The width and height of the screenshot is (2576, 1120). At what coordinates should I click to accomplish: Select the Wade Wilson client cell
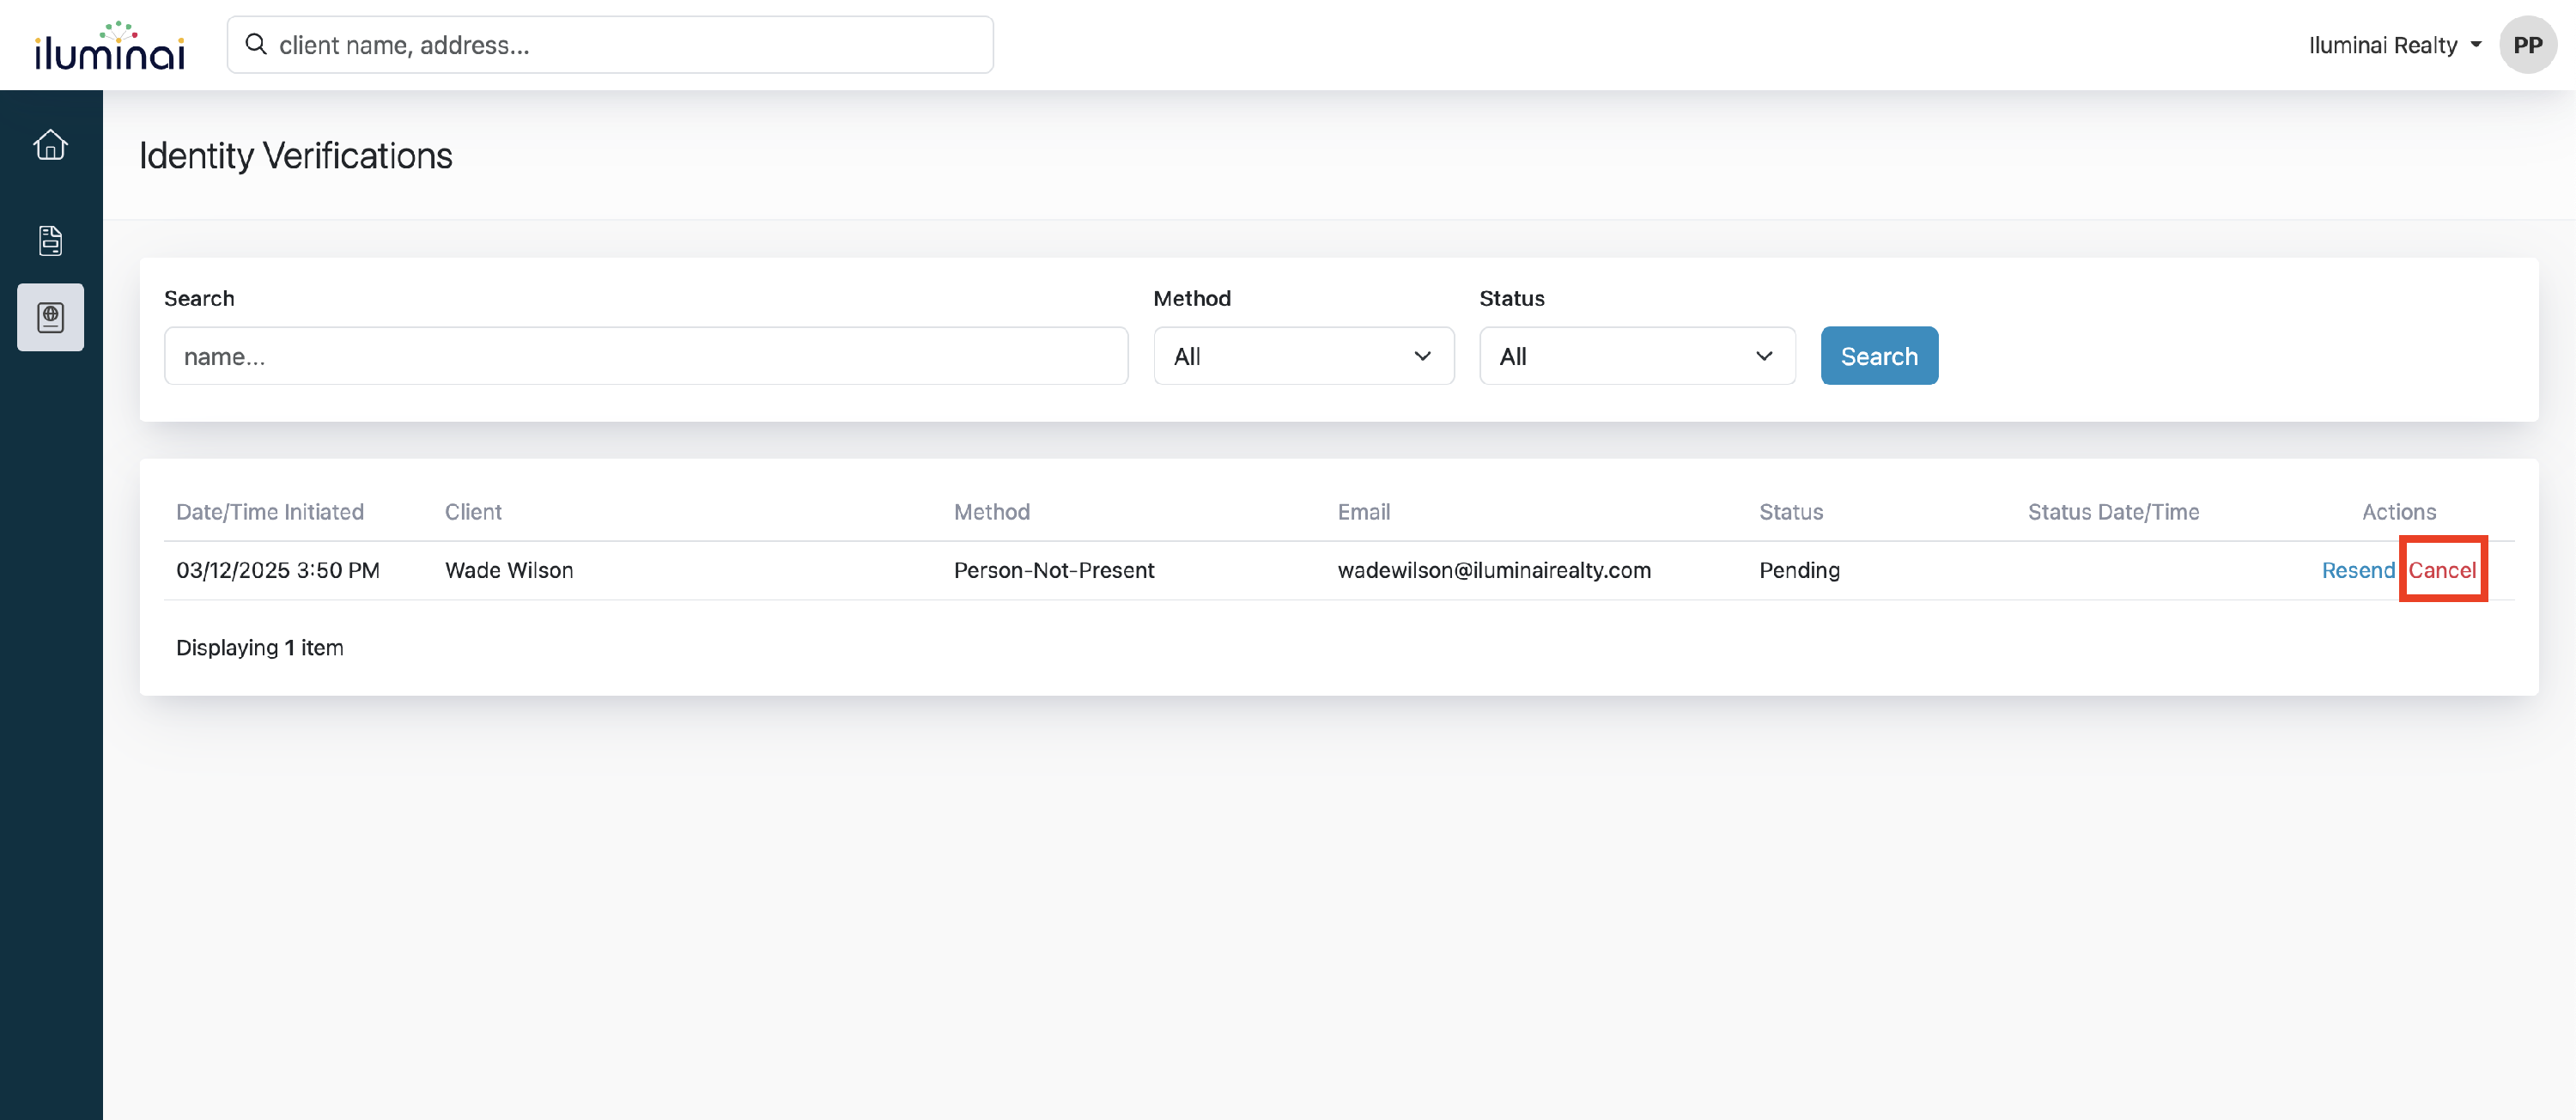click(x=509, y=570)
